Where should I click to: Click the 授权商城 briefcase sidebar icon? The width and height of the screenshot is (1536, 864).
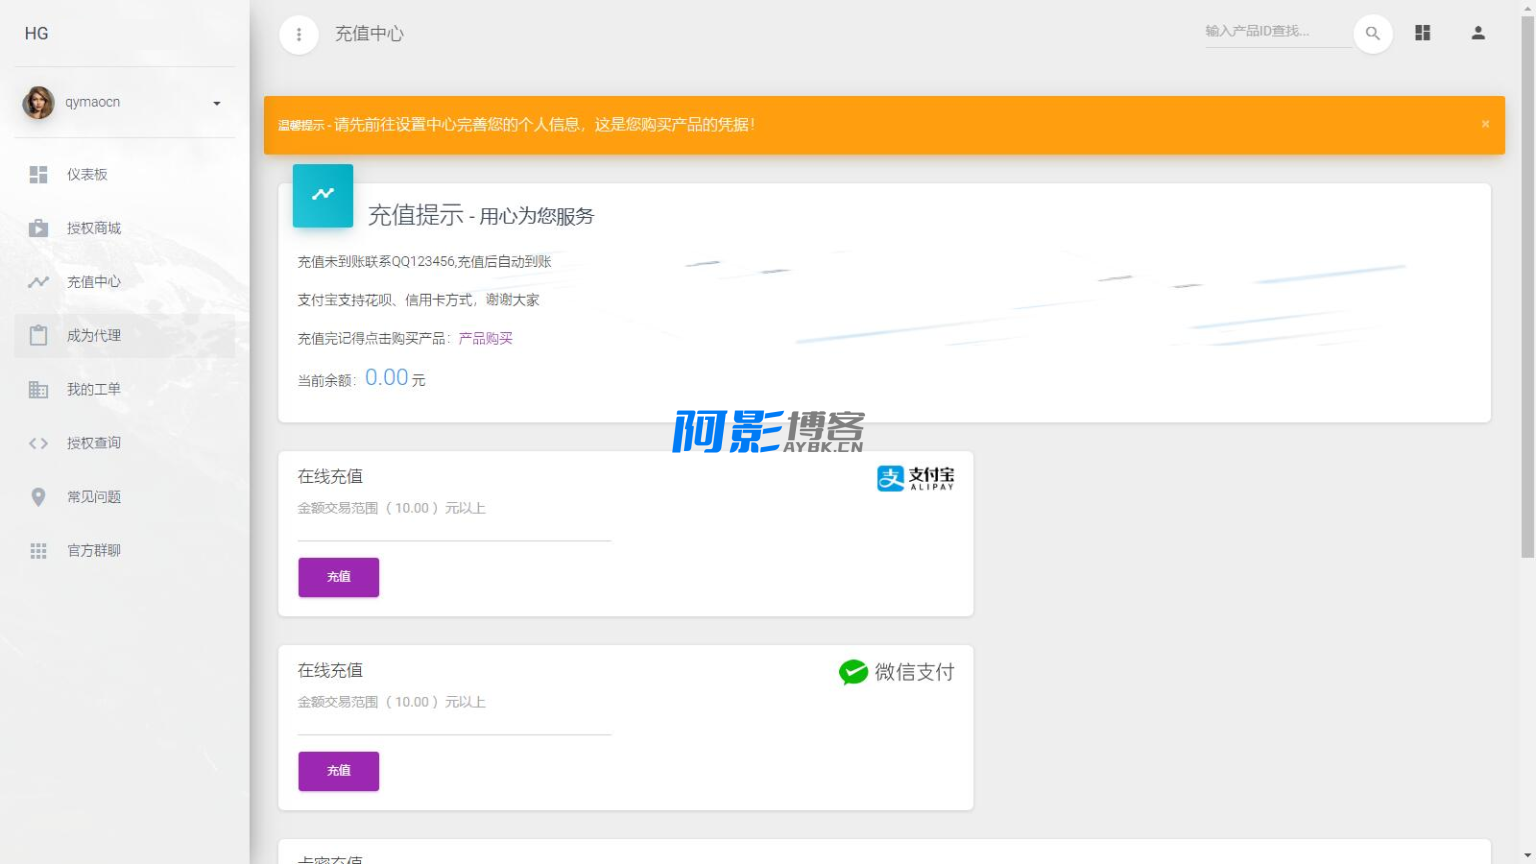click(x=38, y=229)
